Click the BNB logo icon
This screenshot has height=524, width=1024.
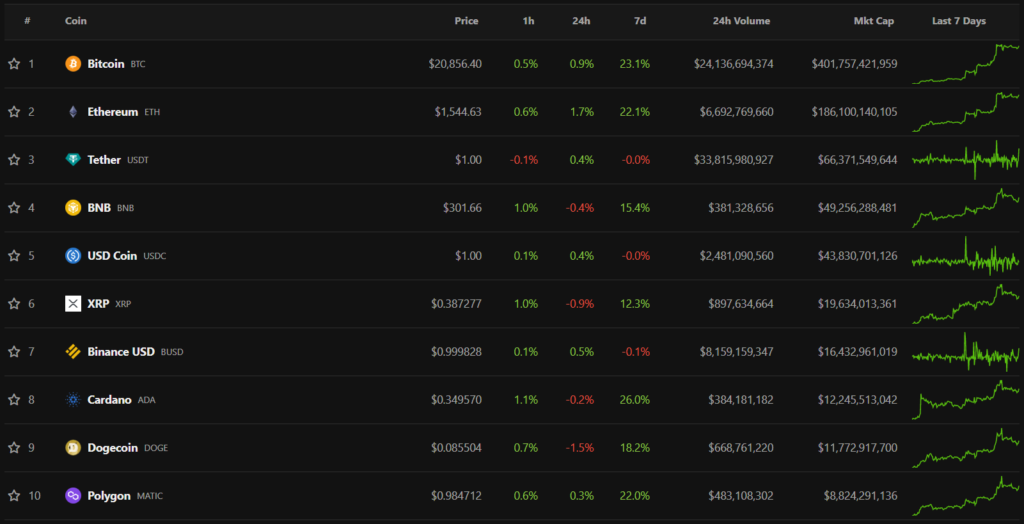tap(73, 208)
